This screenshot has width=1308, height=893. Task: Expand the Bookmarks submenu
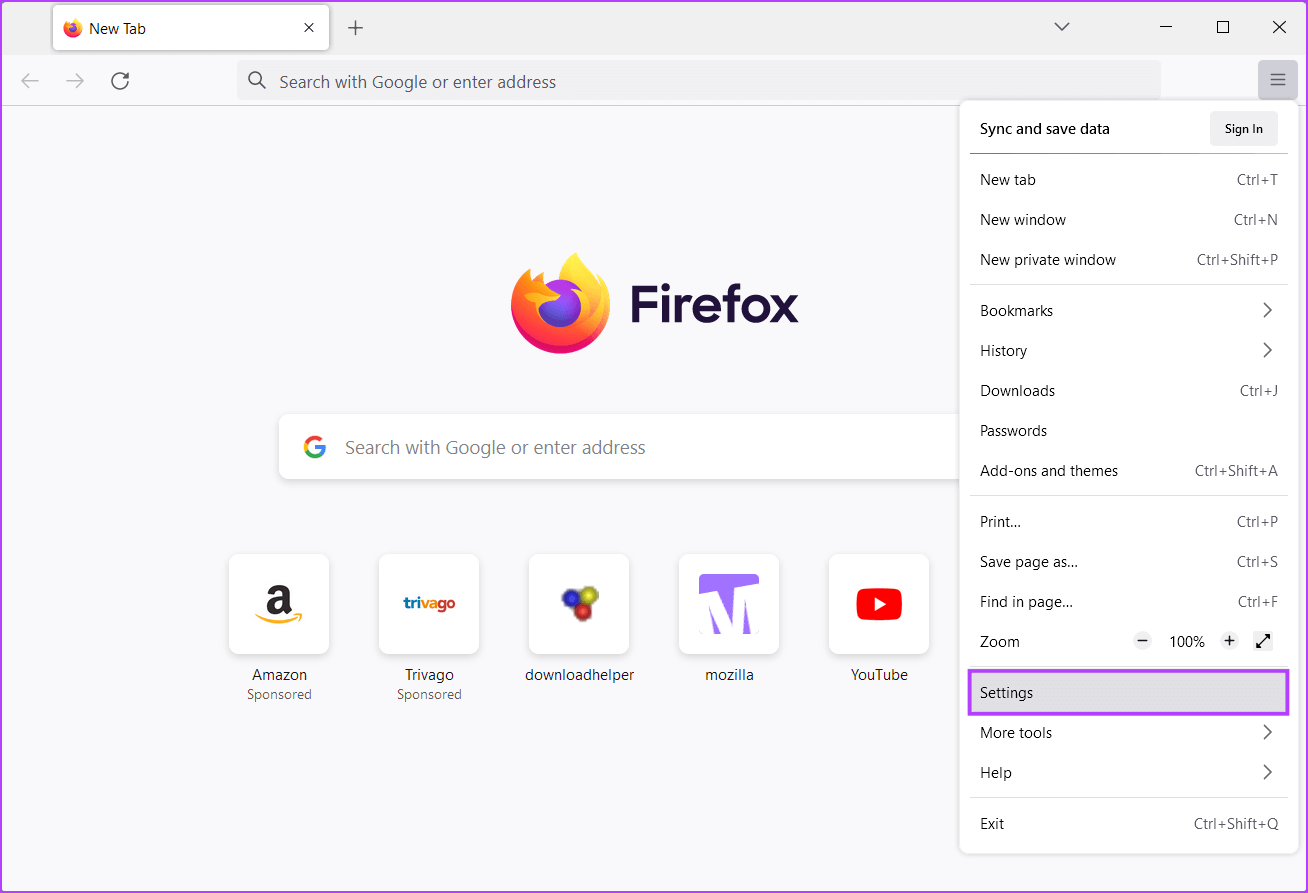point(1129,311)
